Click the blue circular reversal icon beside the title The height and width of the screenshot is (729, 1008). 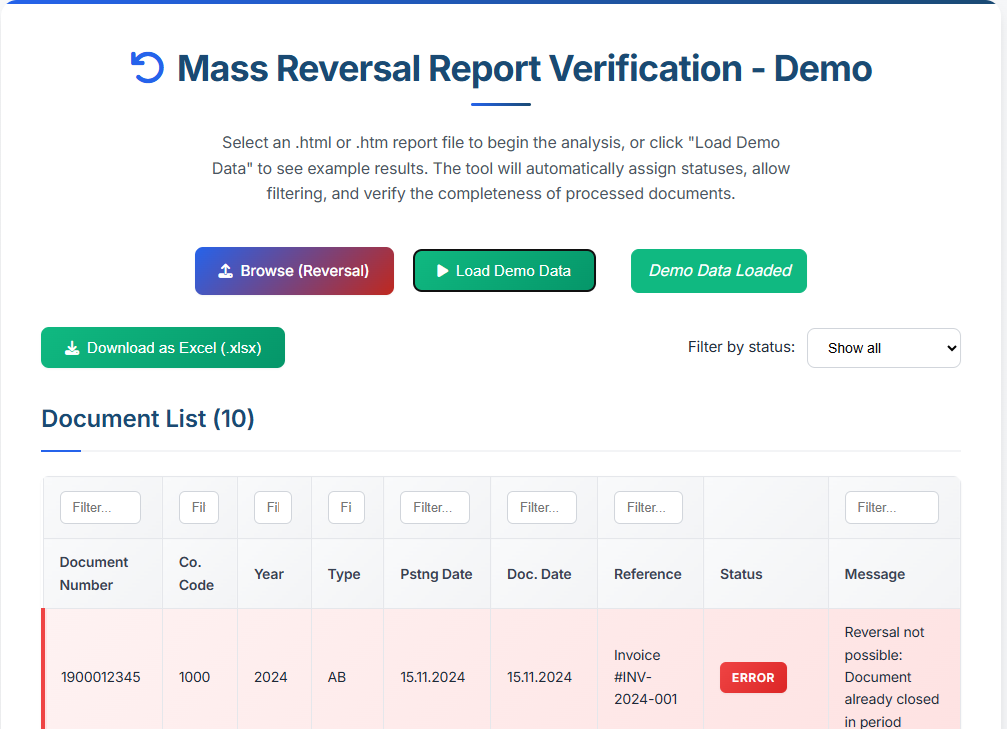(x=147, y=67)
